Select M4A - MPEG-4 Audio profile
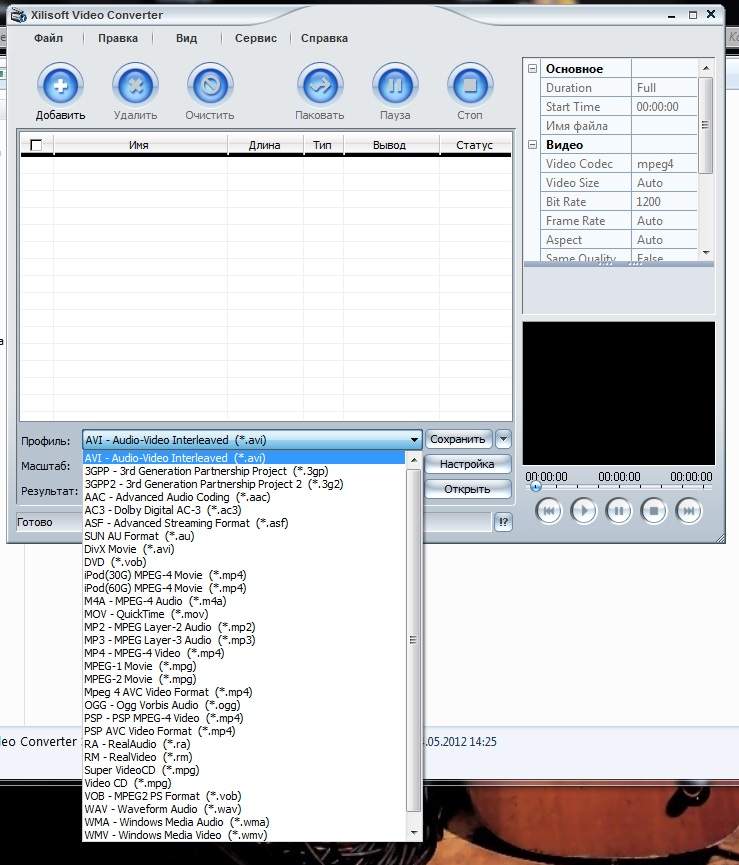739x865 pixels. pos(243,601)
